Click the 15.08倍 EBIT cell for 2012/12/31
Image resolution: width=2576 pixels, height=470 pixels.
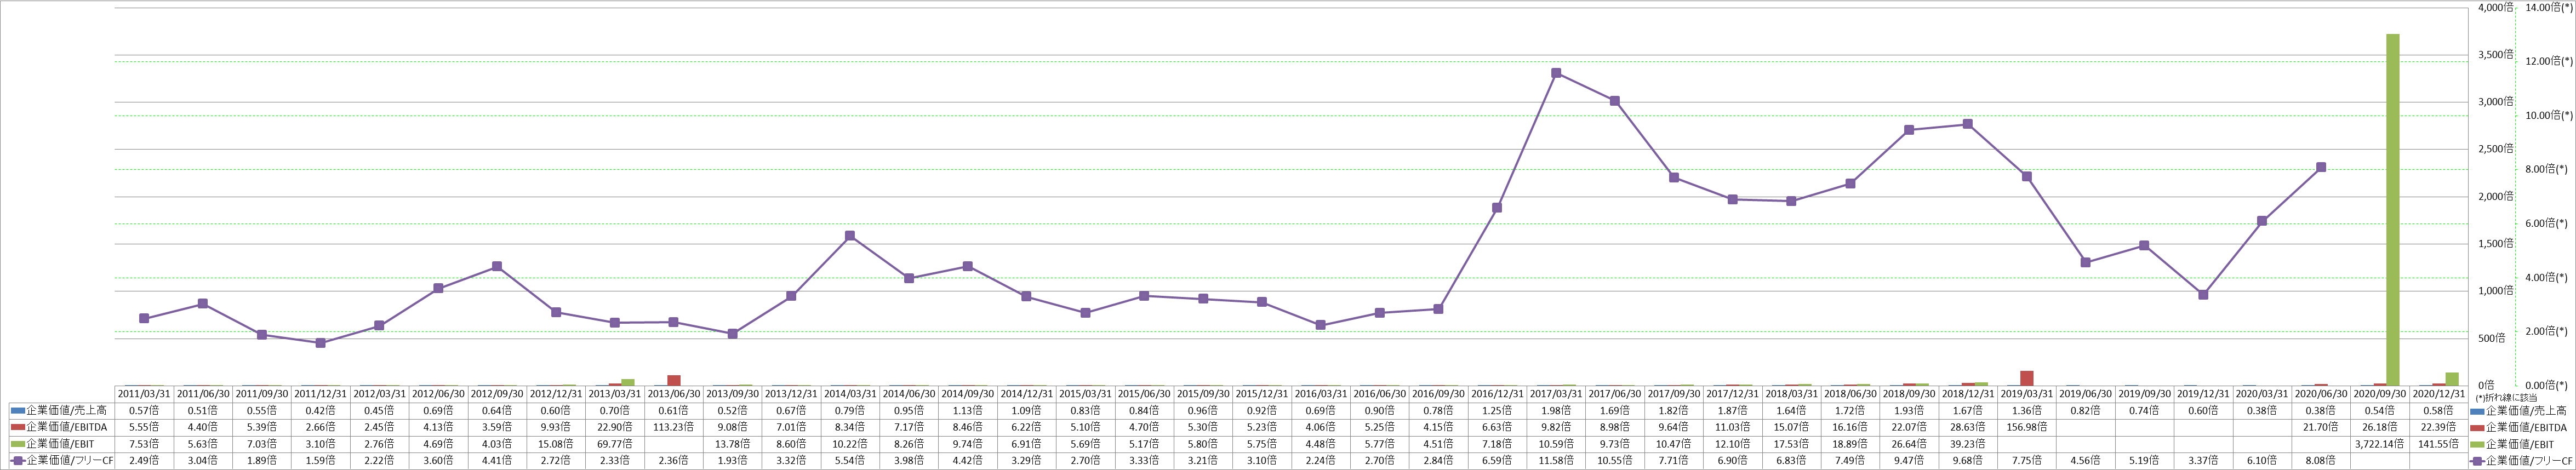pyautogui.click(x=556, y=444)
